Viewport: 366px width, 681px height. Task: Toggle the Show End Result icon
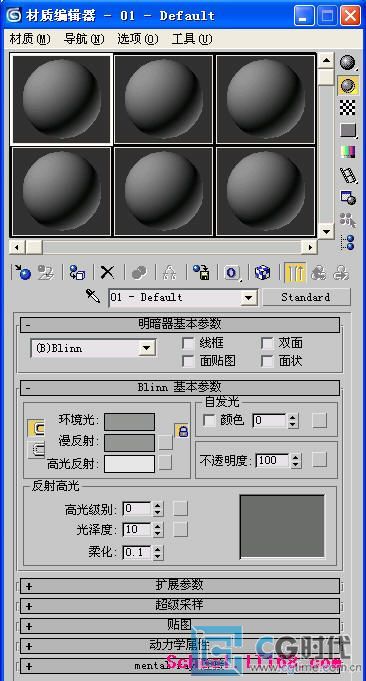(x=295, y=273)
